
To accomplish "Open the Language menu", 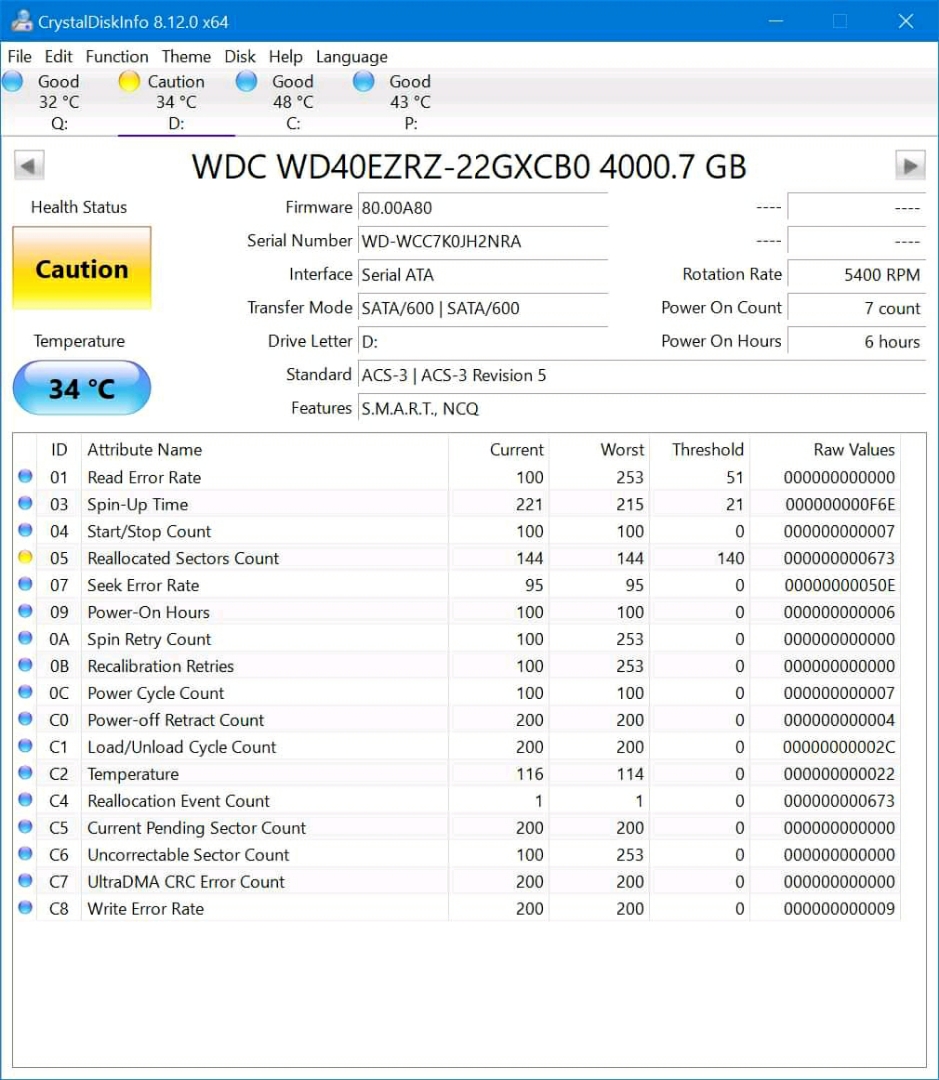I will point(351,56).
